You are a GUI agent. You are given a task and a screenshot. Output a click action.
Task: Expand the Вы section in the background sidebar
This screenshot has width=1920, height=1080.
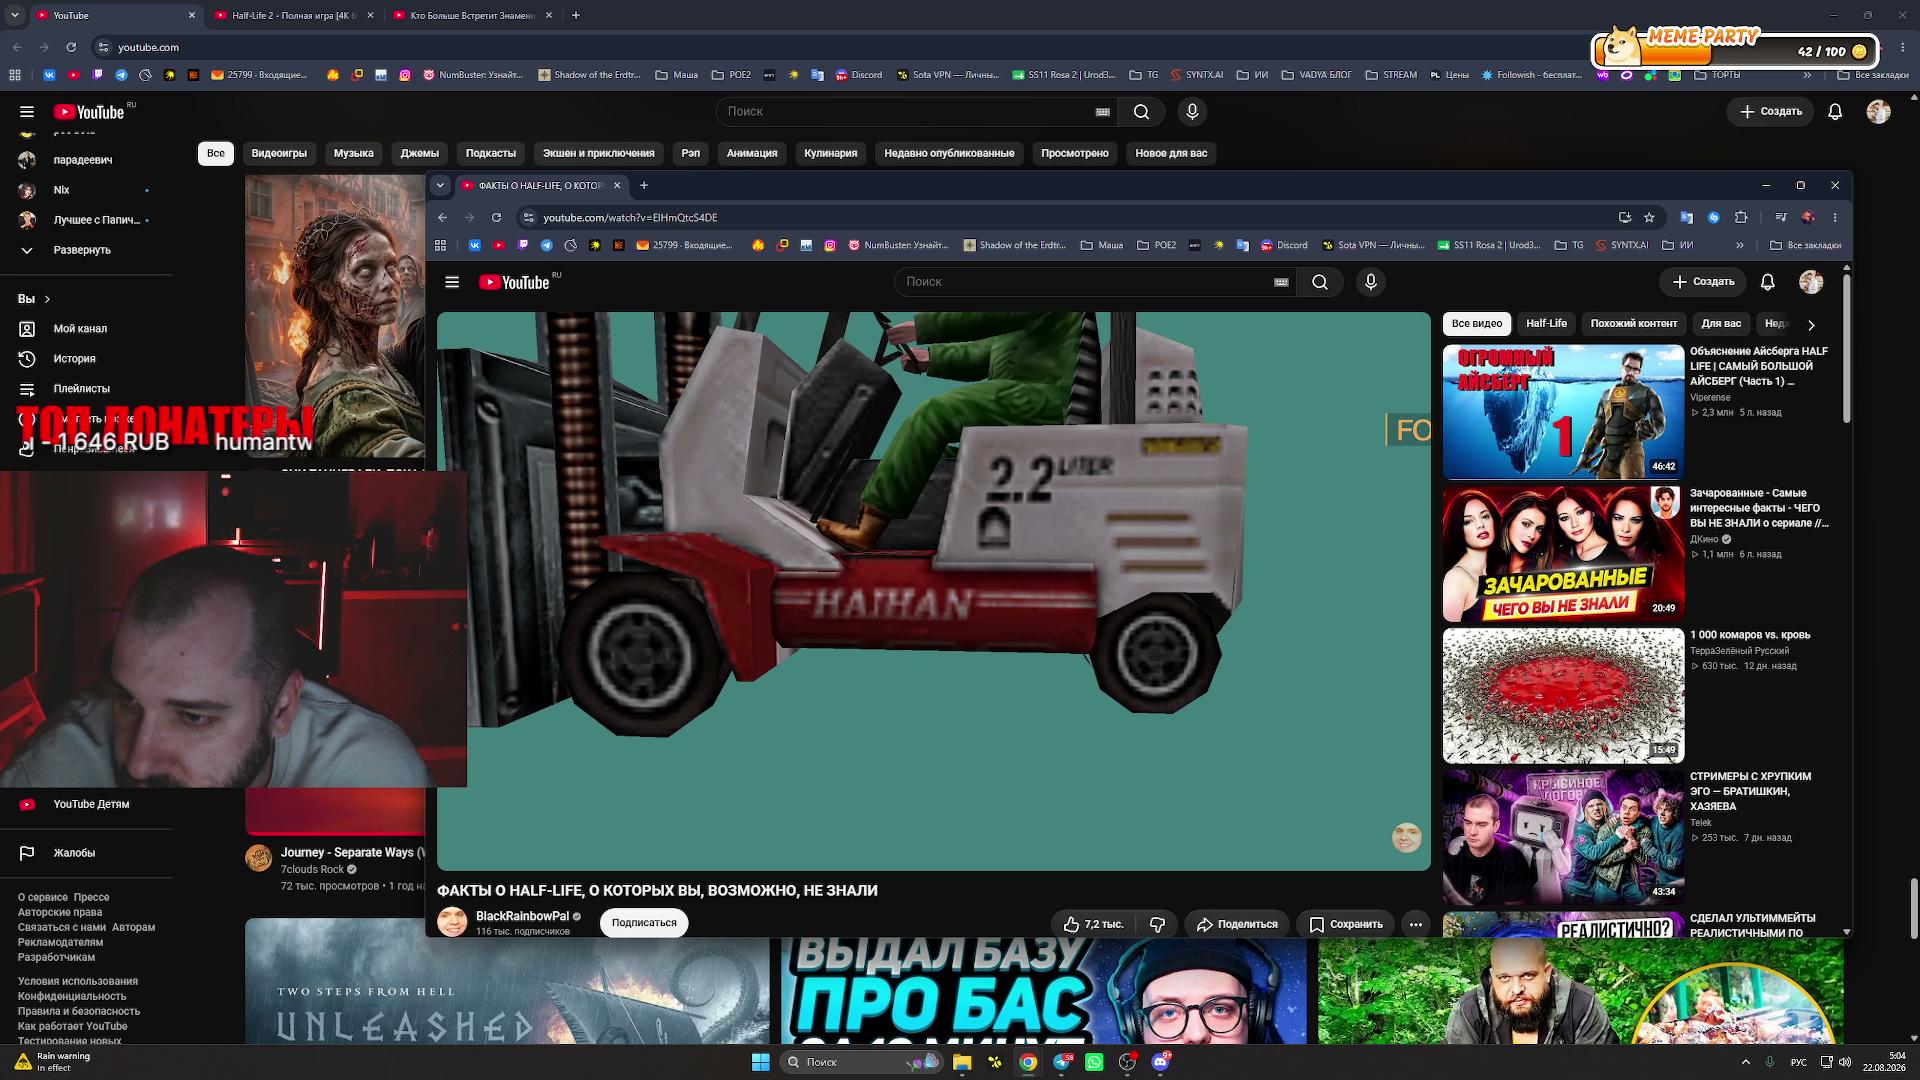(34, 299)
